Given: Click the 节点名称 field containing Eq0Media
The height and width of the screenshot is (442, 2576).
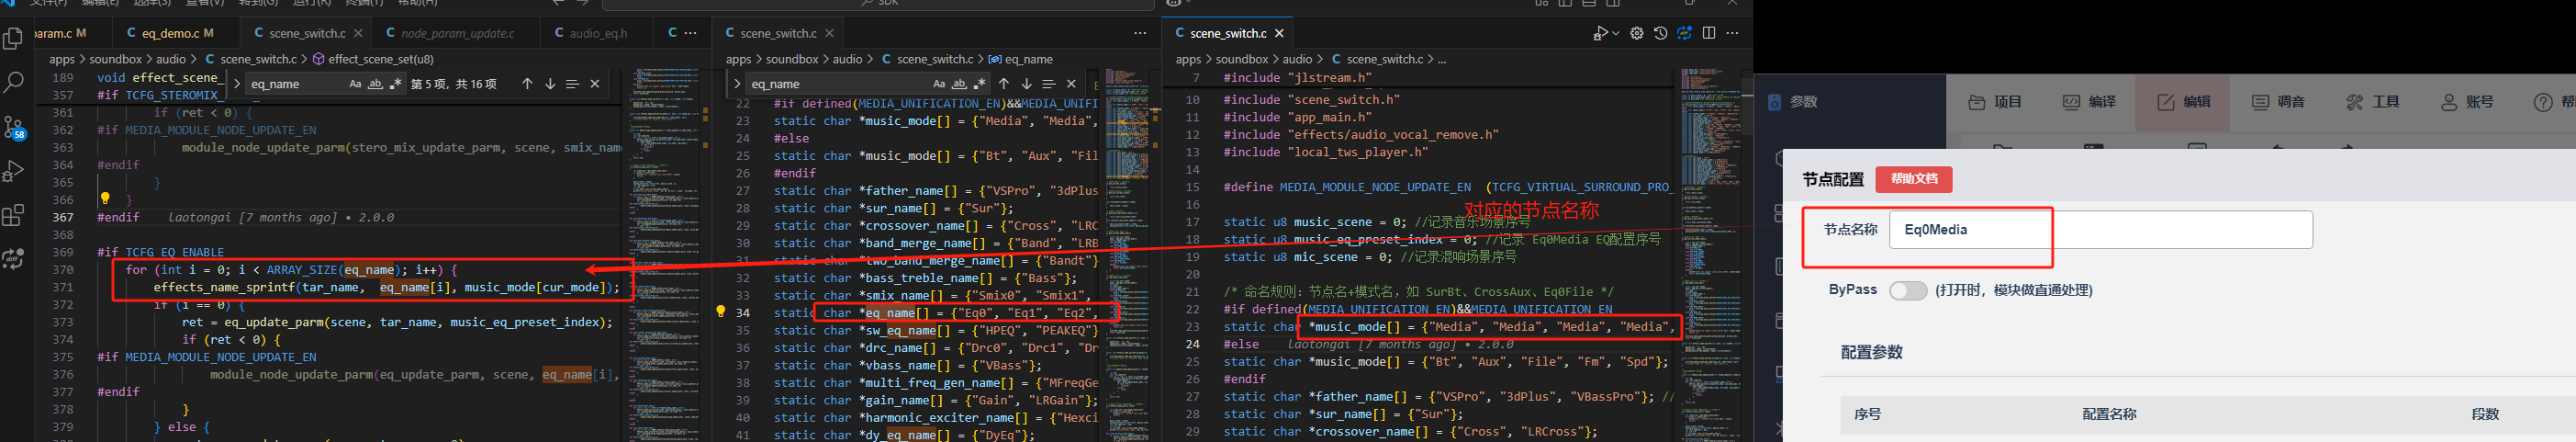Looking at the screenshot, I should coord(2100,230).
